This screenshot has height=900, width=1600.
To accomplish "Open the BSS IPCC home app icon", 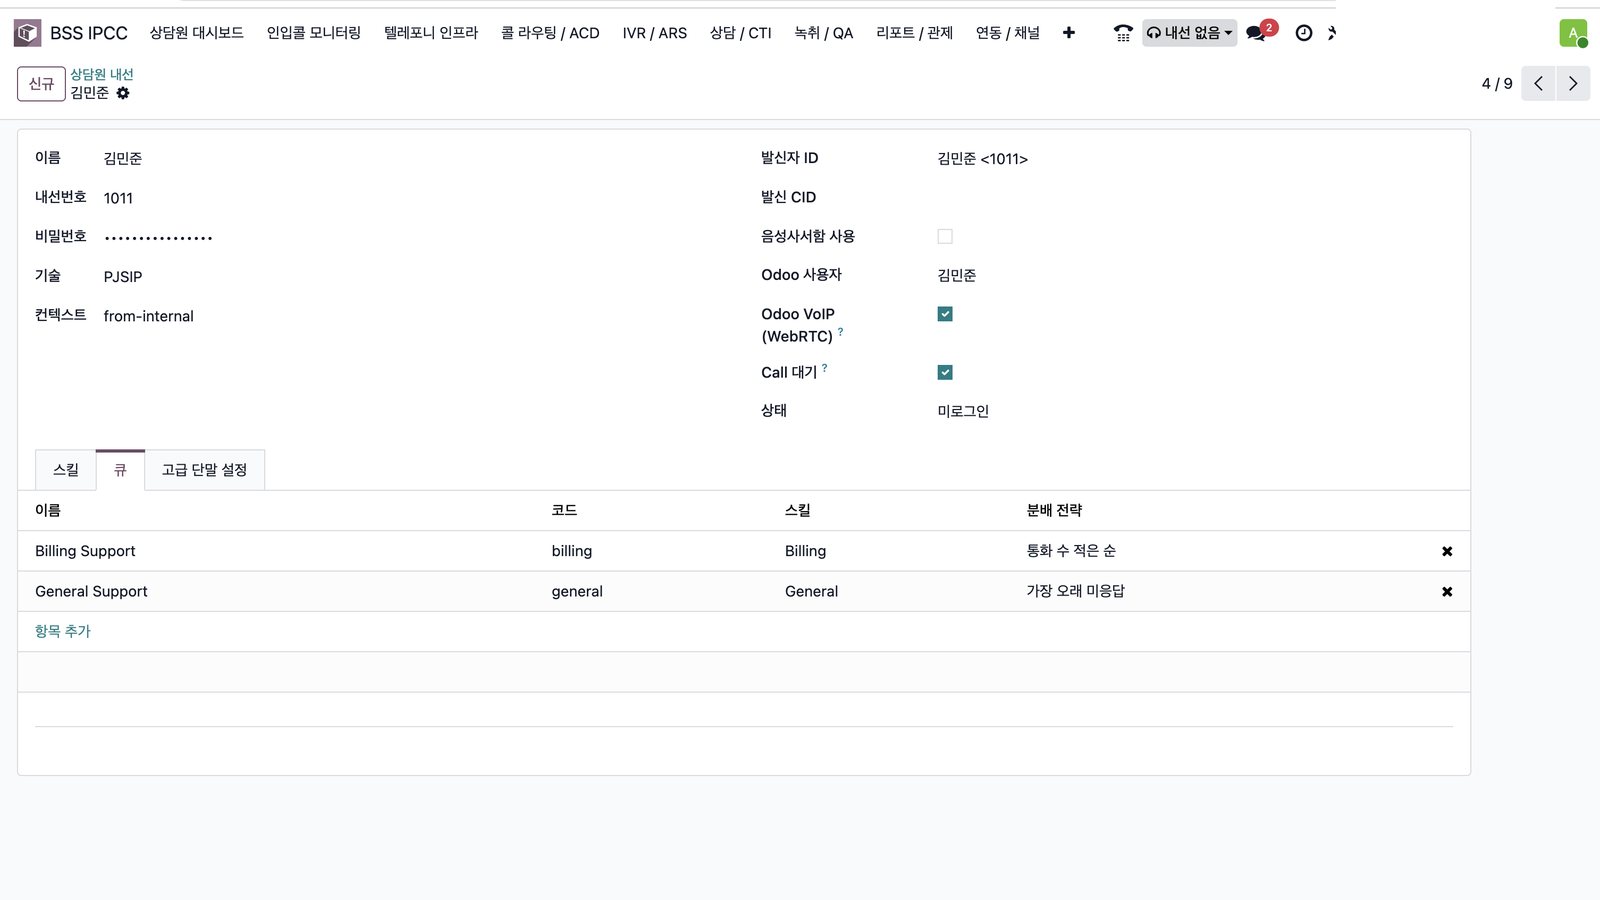I will click(x=27, y=33).
